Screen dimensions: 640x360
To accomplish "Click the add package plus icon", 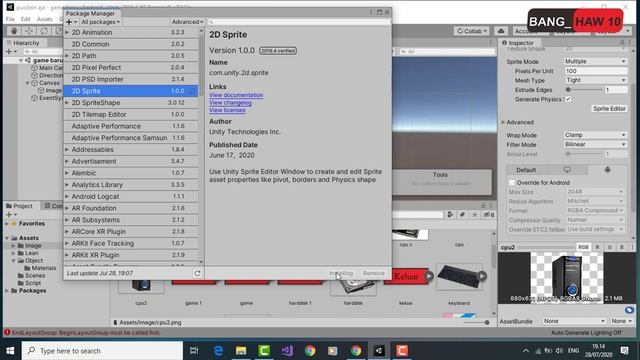I will coord(69,22).
